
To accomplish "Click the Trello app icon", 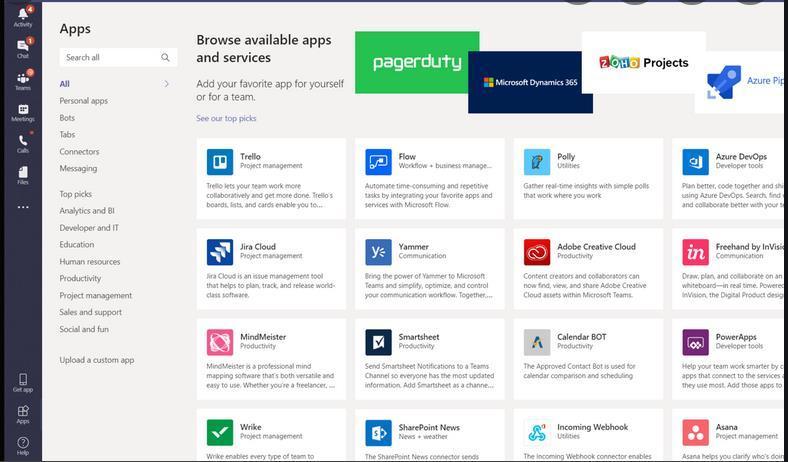I will click(x=220, y=162).
